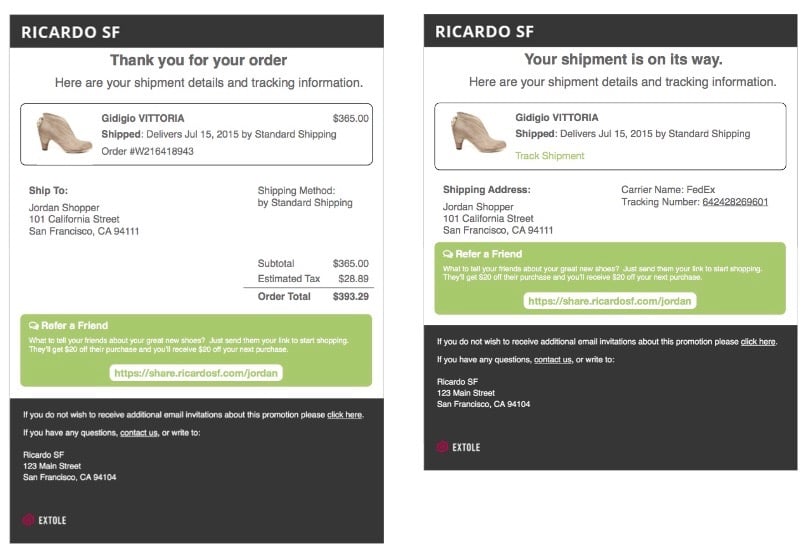Click the RICARDO SF header in right email

(485, 32)
